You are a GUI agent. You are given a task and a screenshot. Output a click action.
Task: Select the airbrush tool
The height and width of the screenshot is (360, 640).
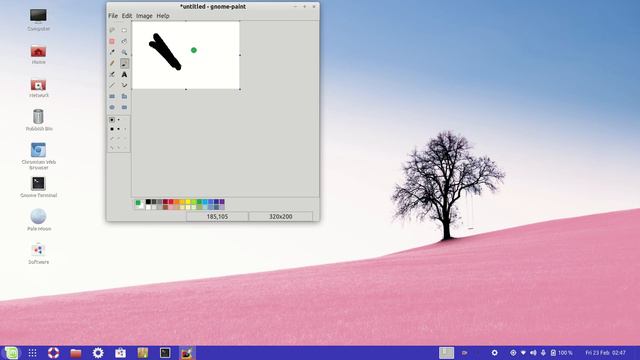click(112, 74)
